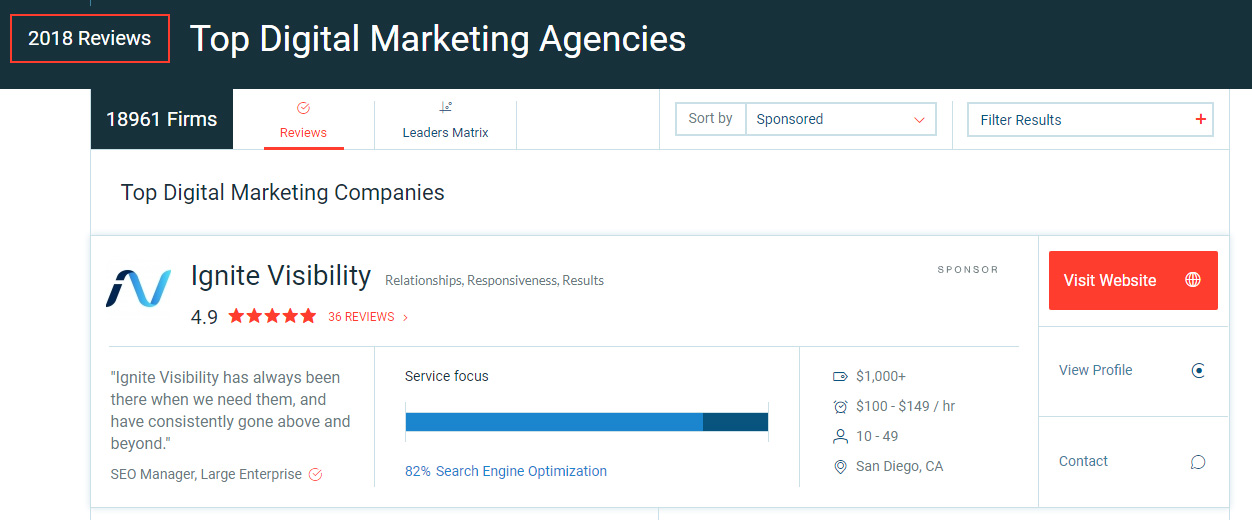This screenshot has height=520, width=1252.
Task: Switch to the Reviews tab
Action: [x=303, y=120]
